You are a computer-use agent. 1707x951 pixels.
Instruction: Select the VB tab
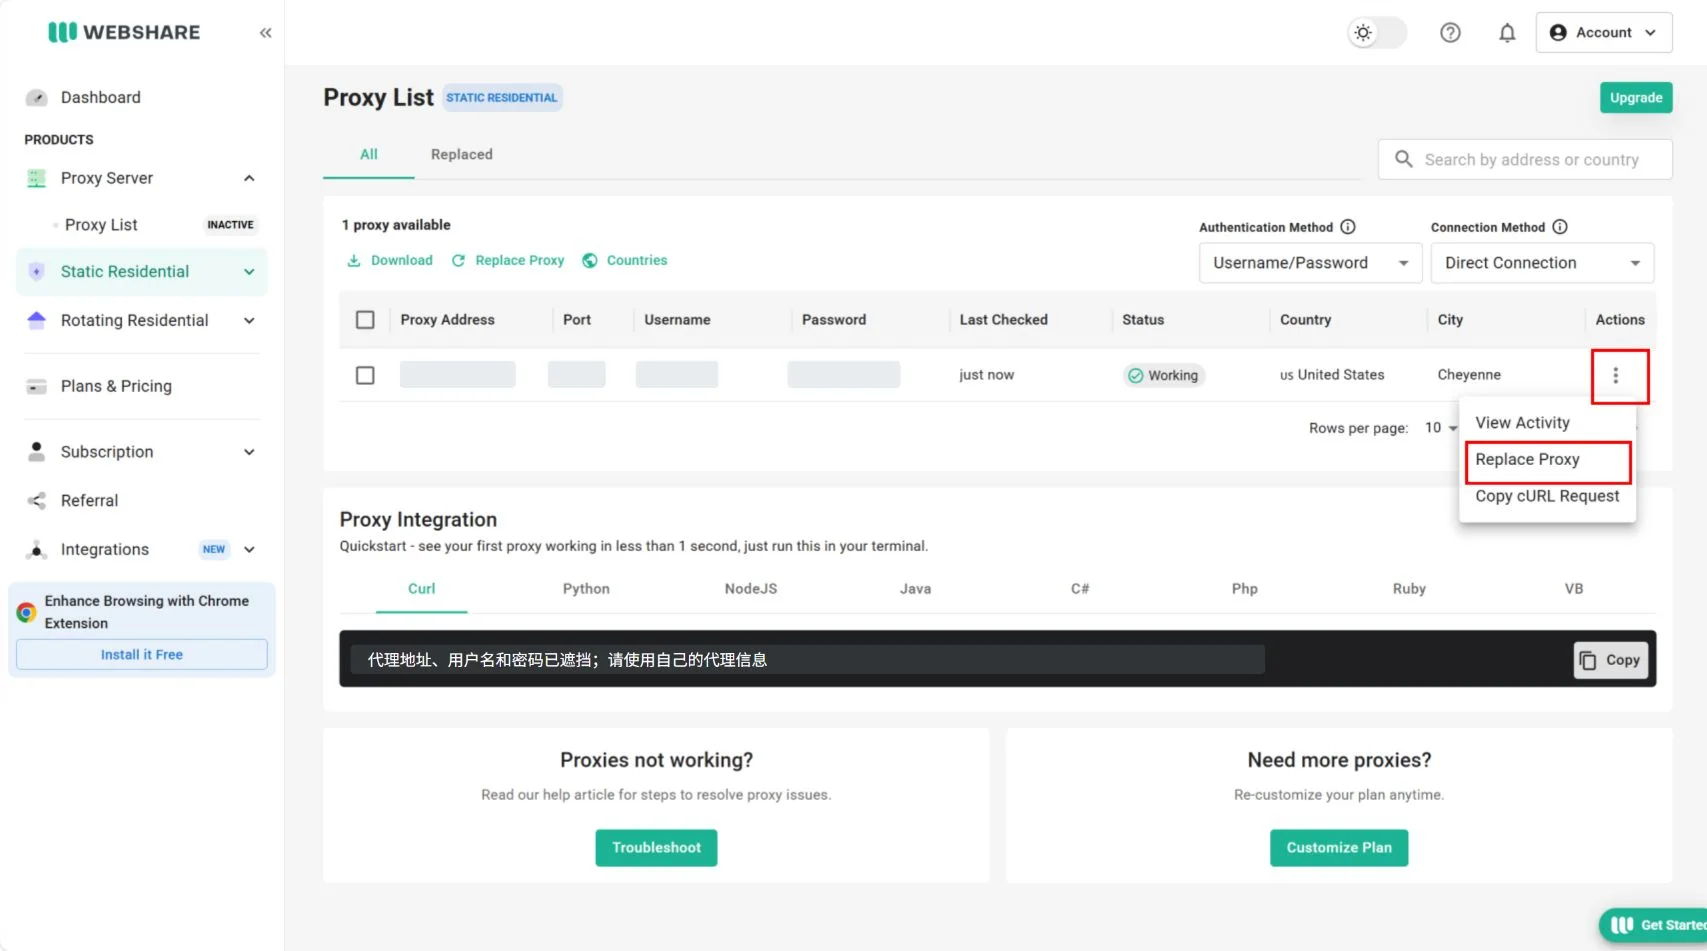coord(1574,589)
